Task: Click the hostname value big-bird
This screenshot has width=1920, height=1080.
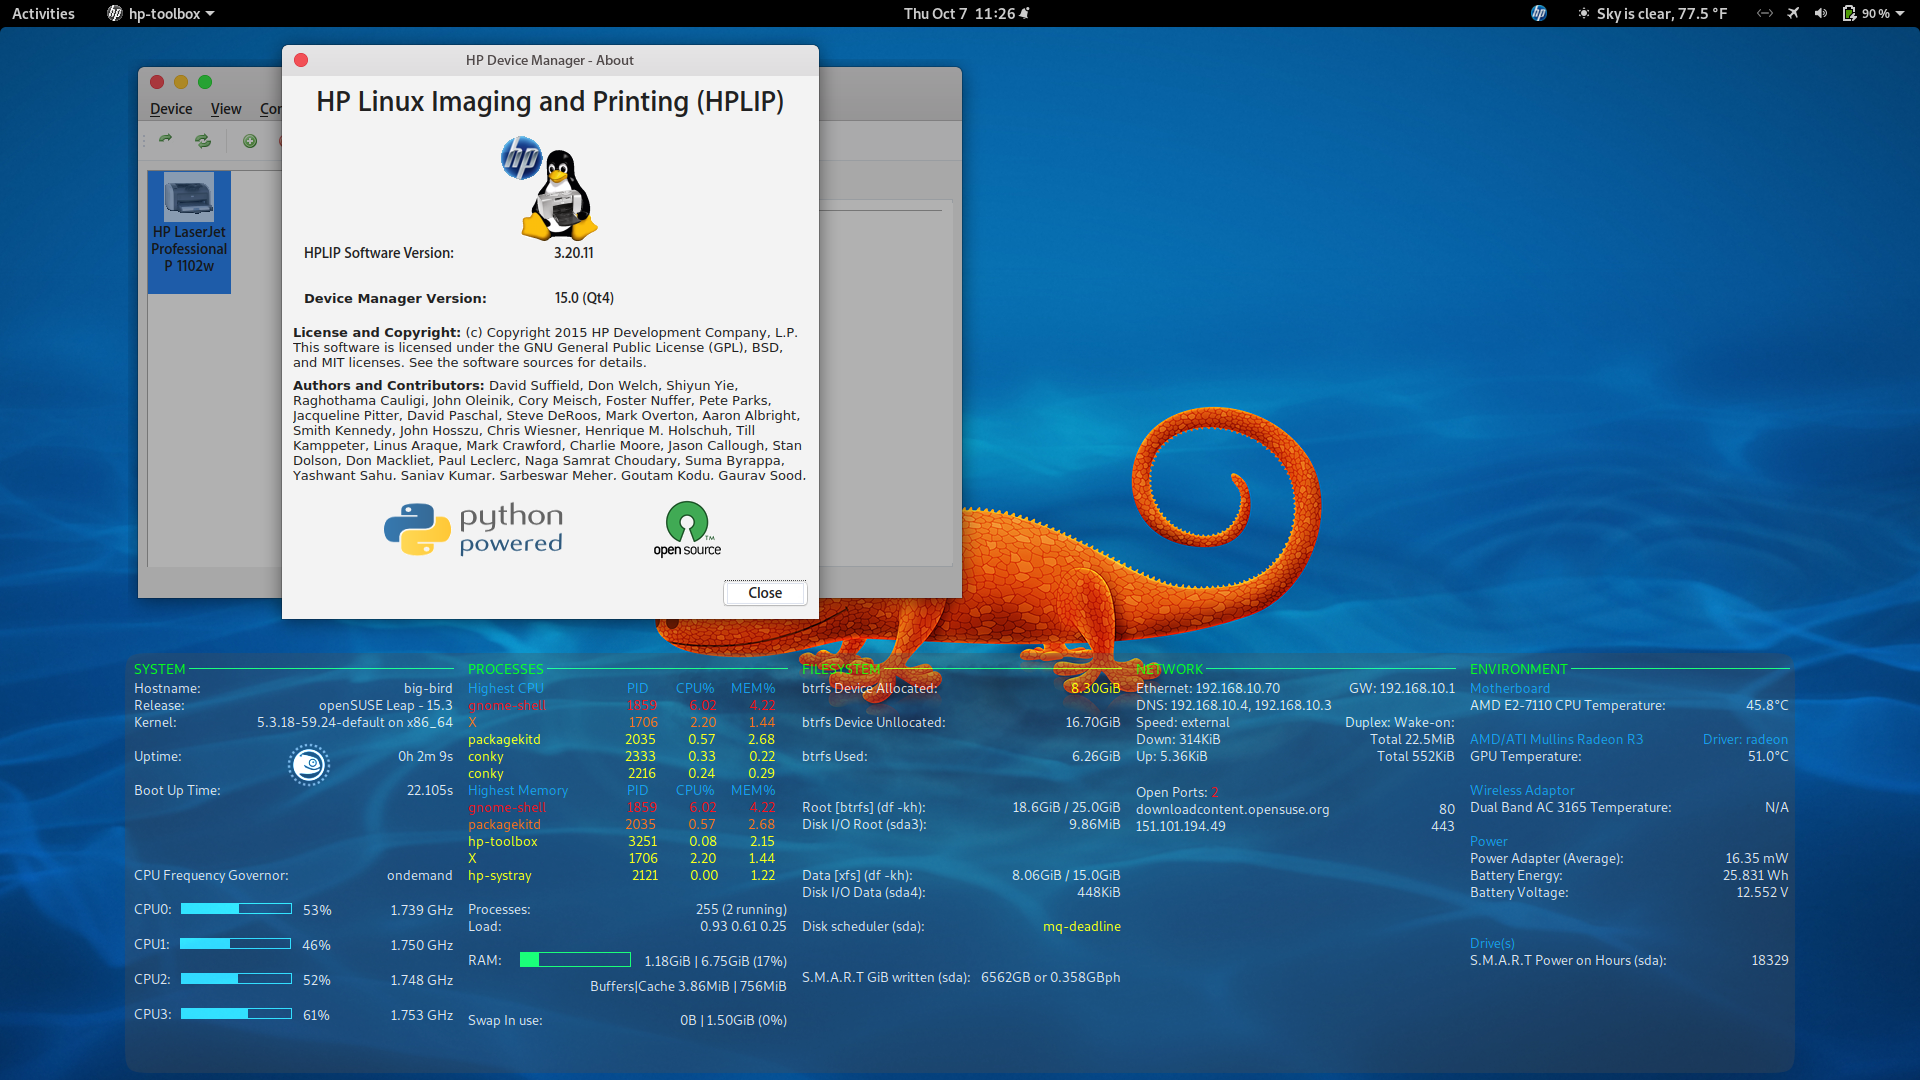Action: pos(428,688)
